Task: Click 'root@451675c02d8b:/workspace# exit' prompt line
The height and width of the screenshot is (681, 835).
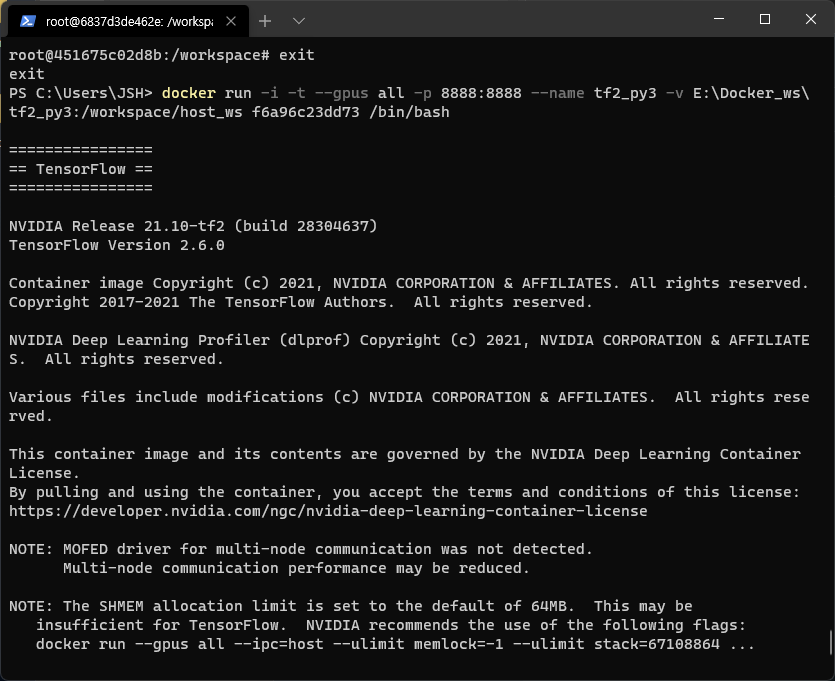Action: 162,55
